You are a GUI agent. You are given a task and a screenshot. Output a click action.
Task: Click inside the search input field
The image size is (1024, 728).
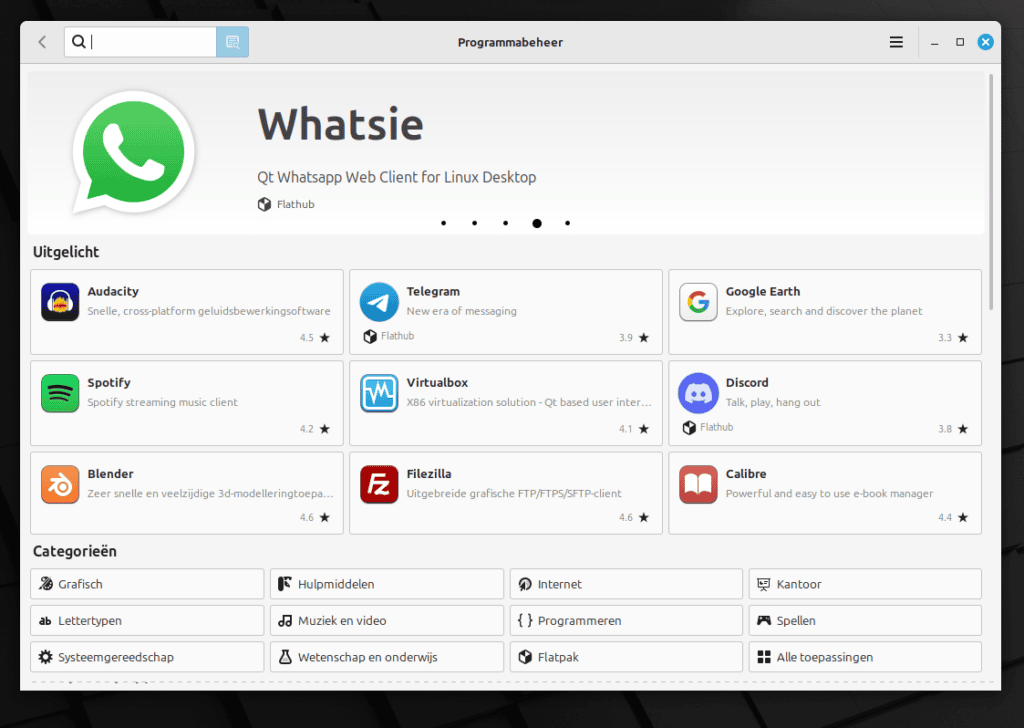[140, 41]
